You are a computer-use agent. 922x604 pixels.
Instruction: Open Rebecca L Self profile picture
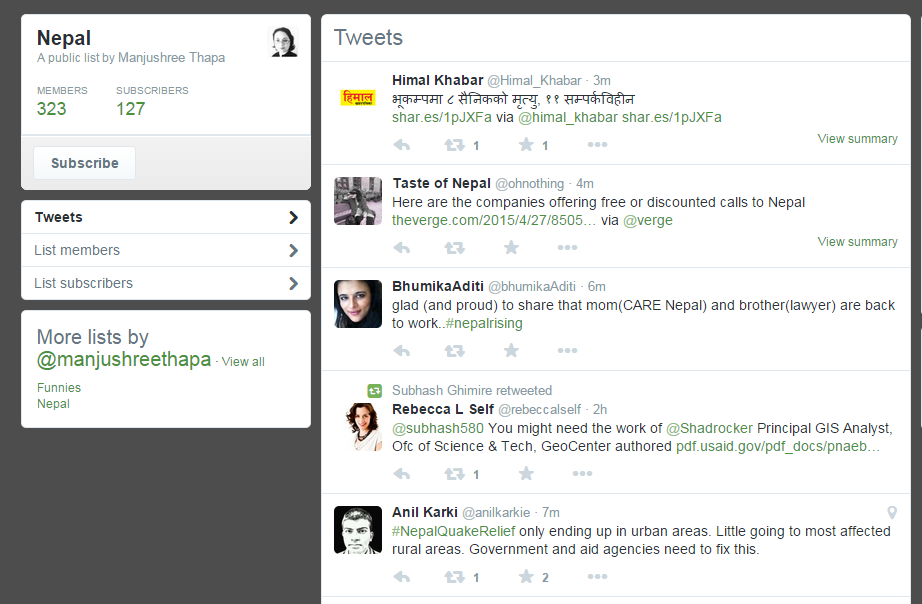click(358, 426)
